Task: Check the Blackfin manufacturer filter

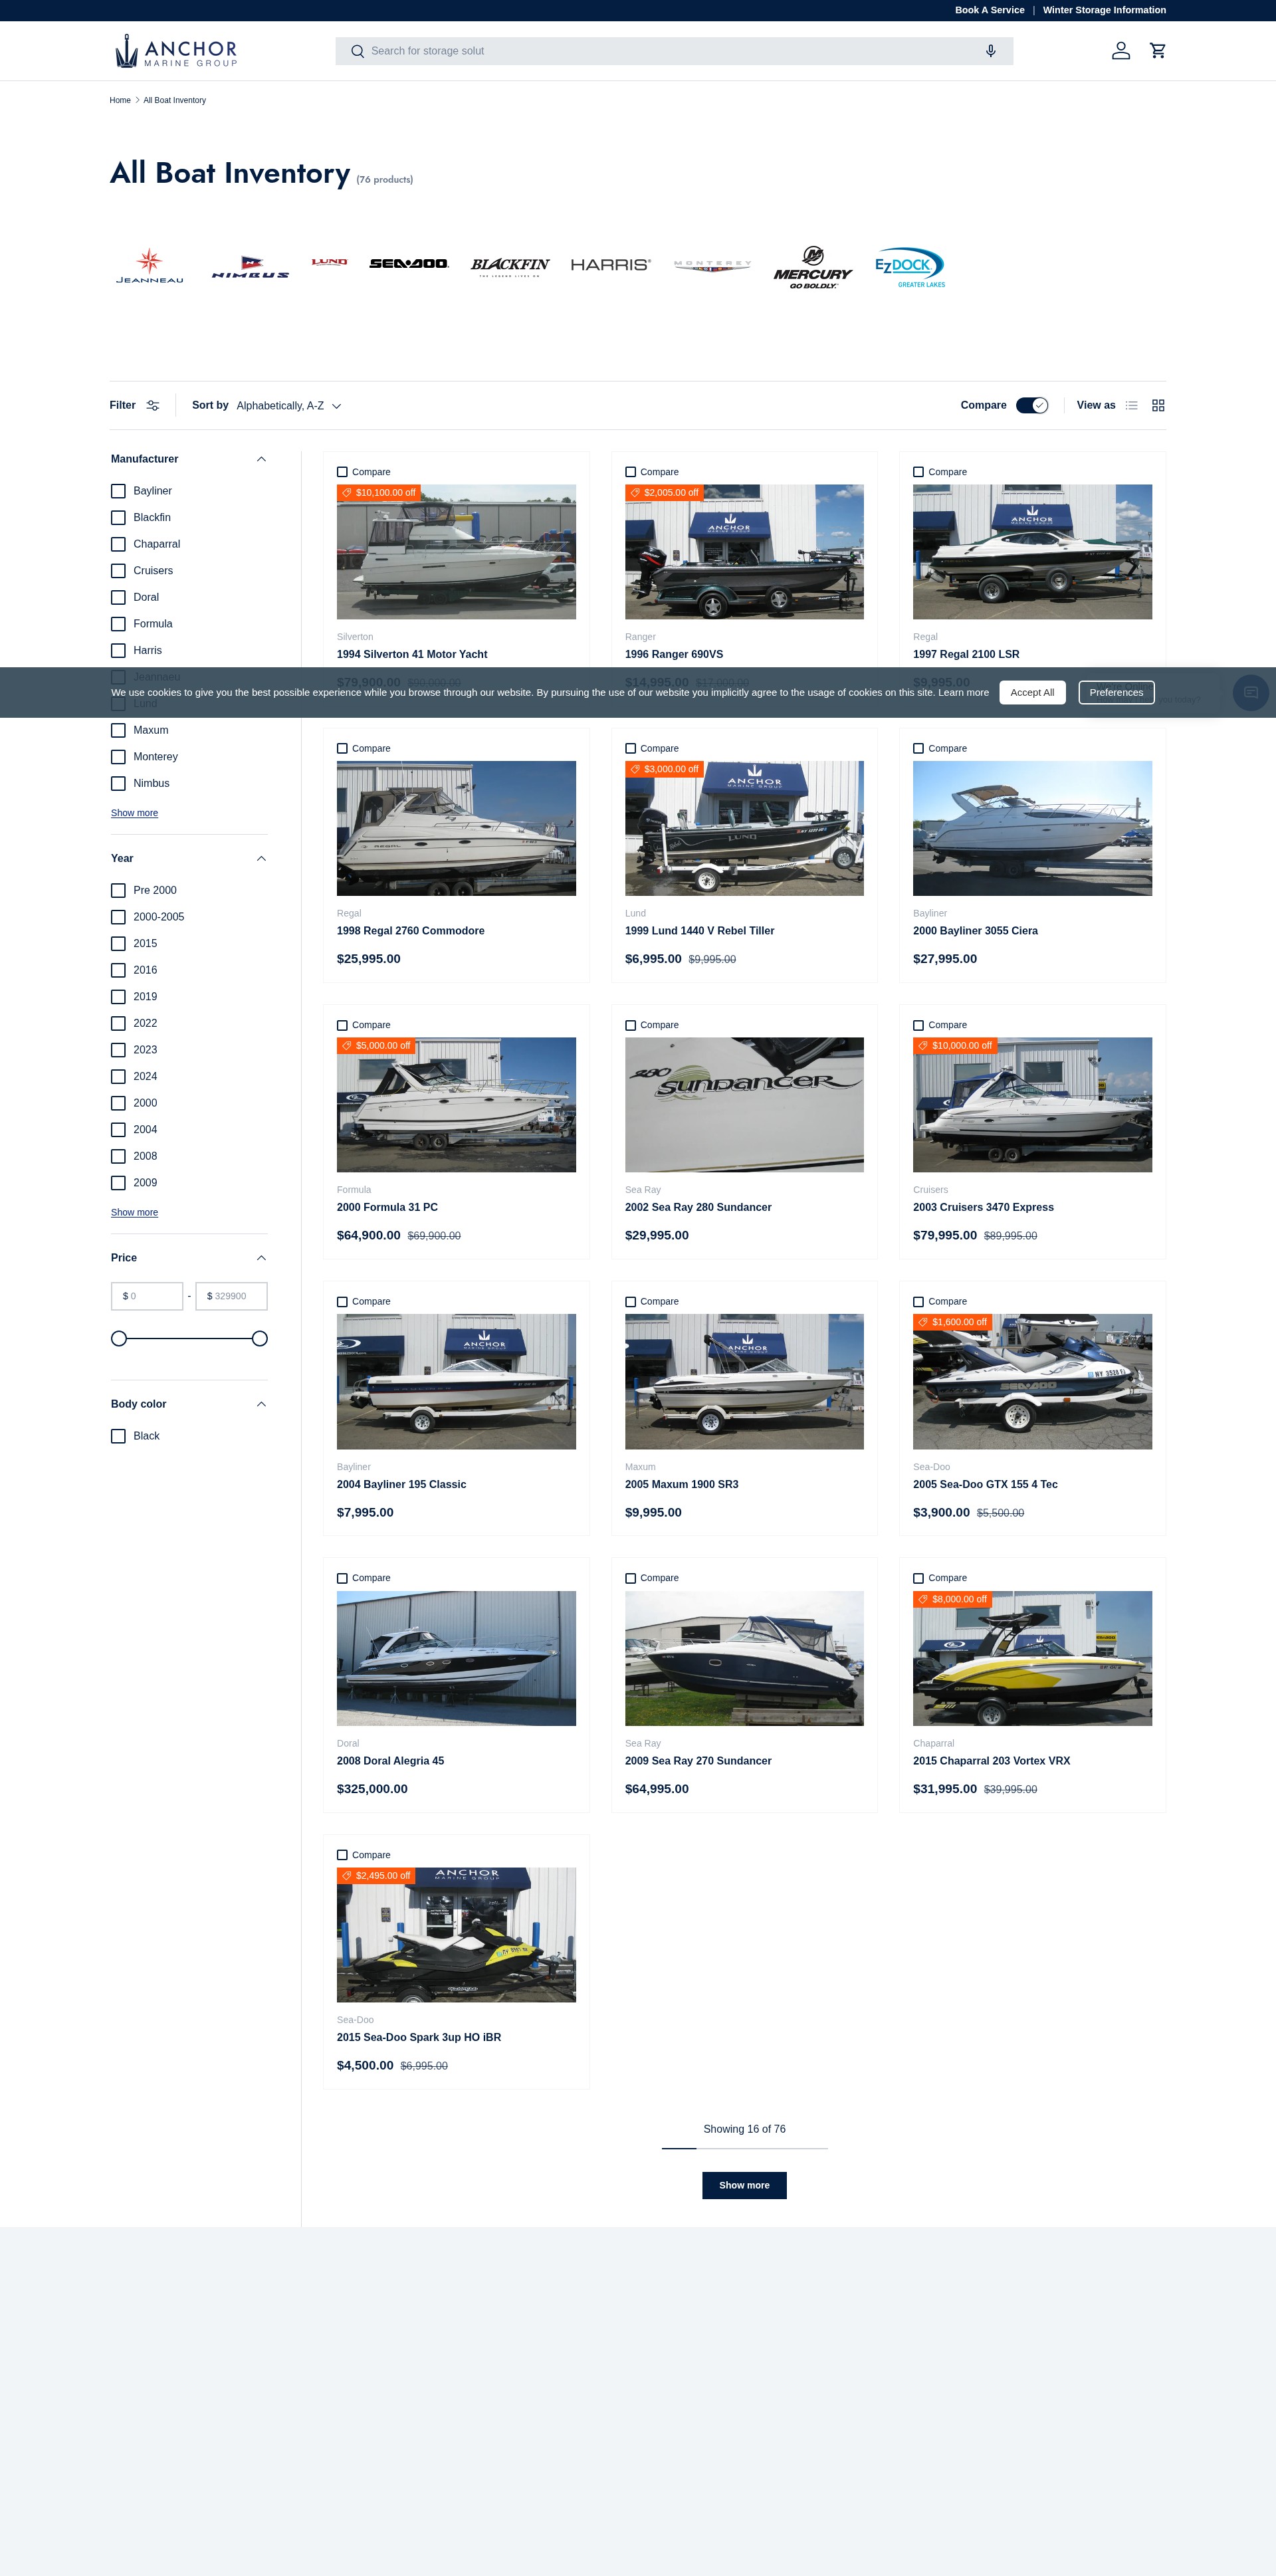Action: coord(118,518)
